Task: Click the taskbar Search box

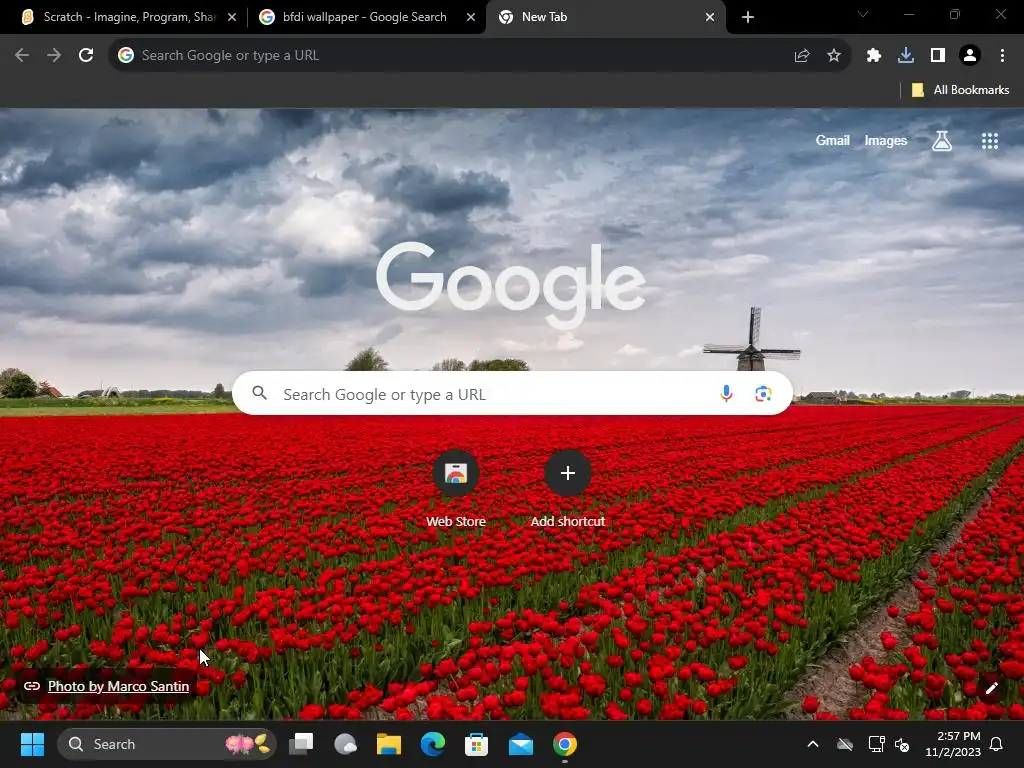Action: (167, 744)
